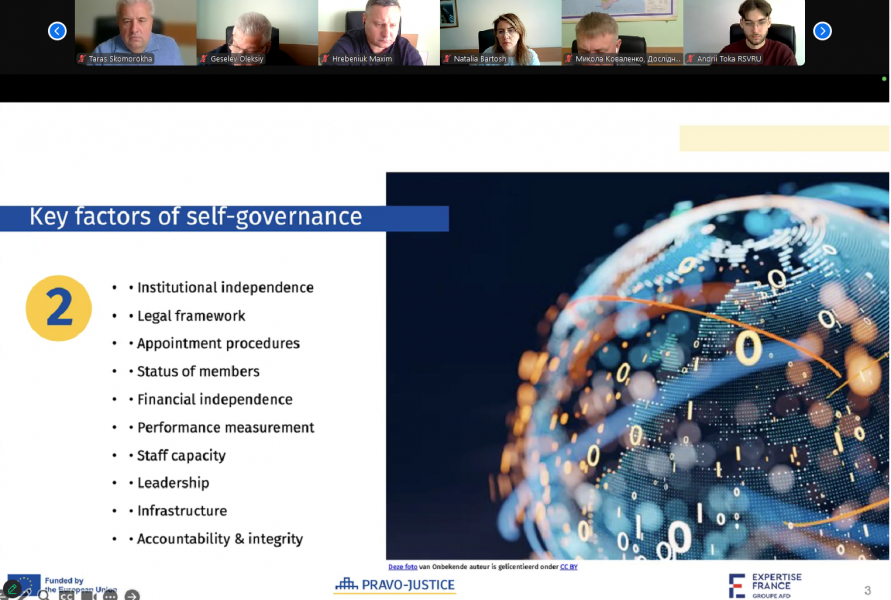
Task: Select Hrebeniuk Maxim's video thumbnail
Action: (379, 32)
